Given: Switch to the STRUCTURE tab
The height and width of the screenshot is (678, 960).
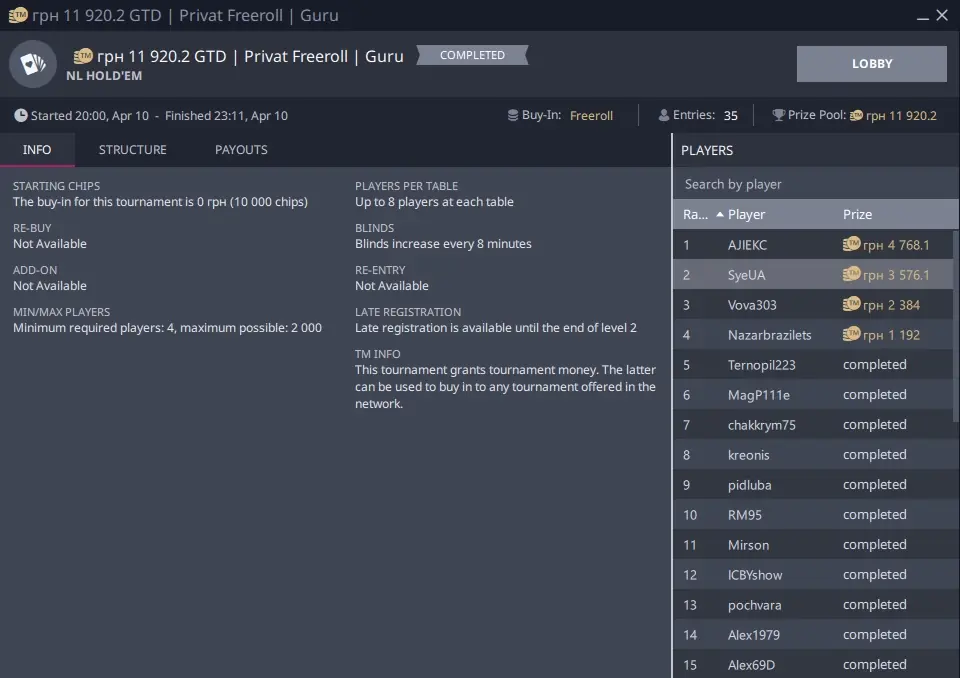Looking at the screenshot, I should point(133,150).
